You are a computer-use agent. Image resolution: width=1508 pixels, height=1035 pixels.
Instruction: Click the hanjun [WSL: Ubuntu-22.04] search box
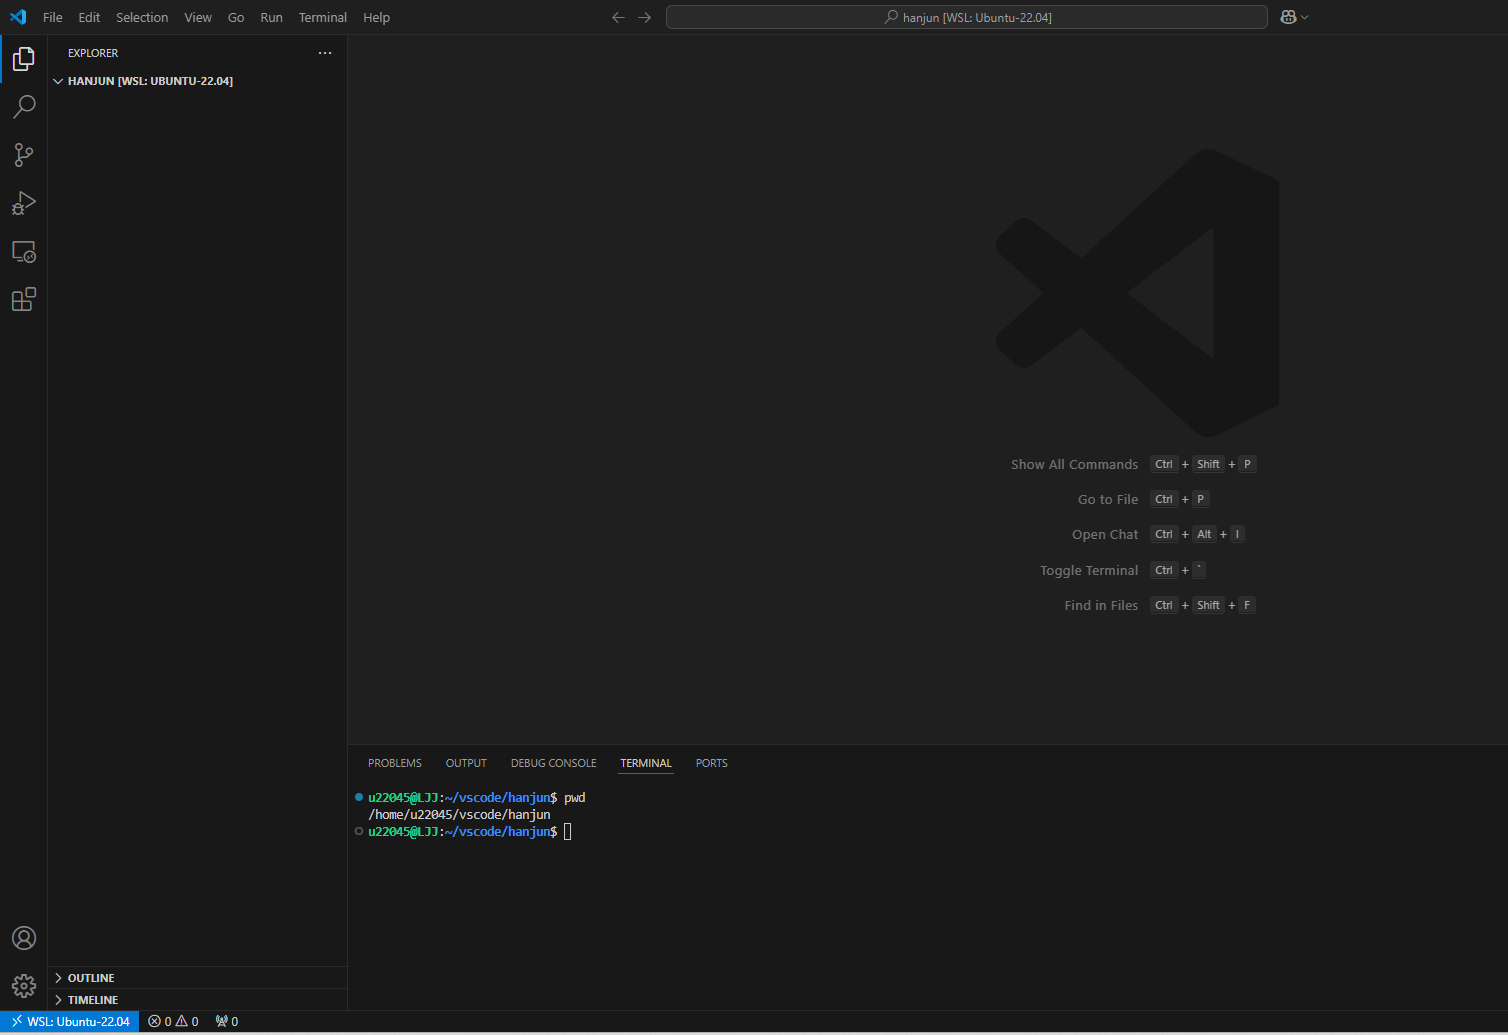click(967, 17)
